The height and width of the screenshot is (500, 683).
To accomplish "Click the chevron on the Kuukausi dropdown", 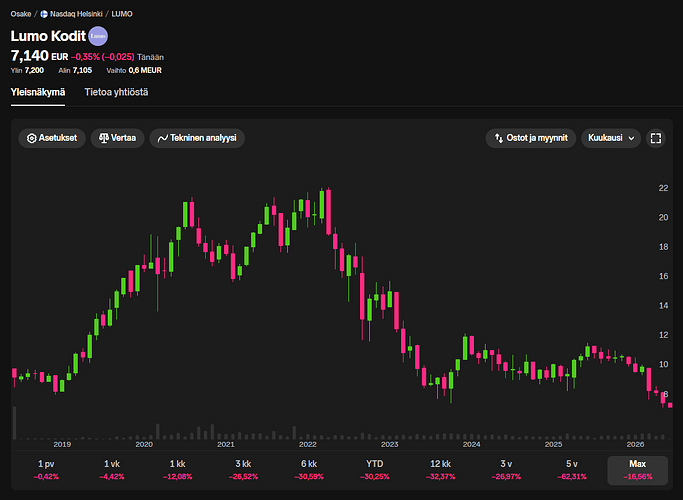I will click(x=631, y=139).
